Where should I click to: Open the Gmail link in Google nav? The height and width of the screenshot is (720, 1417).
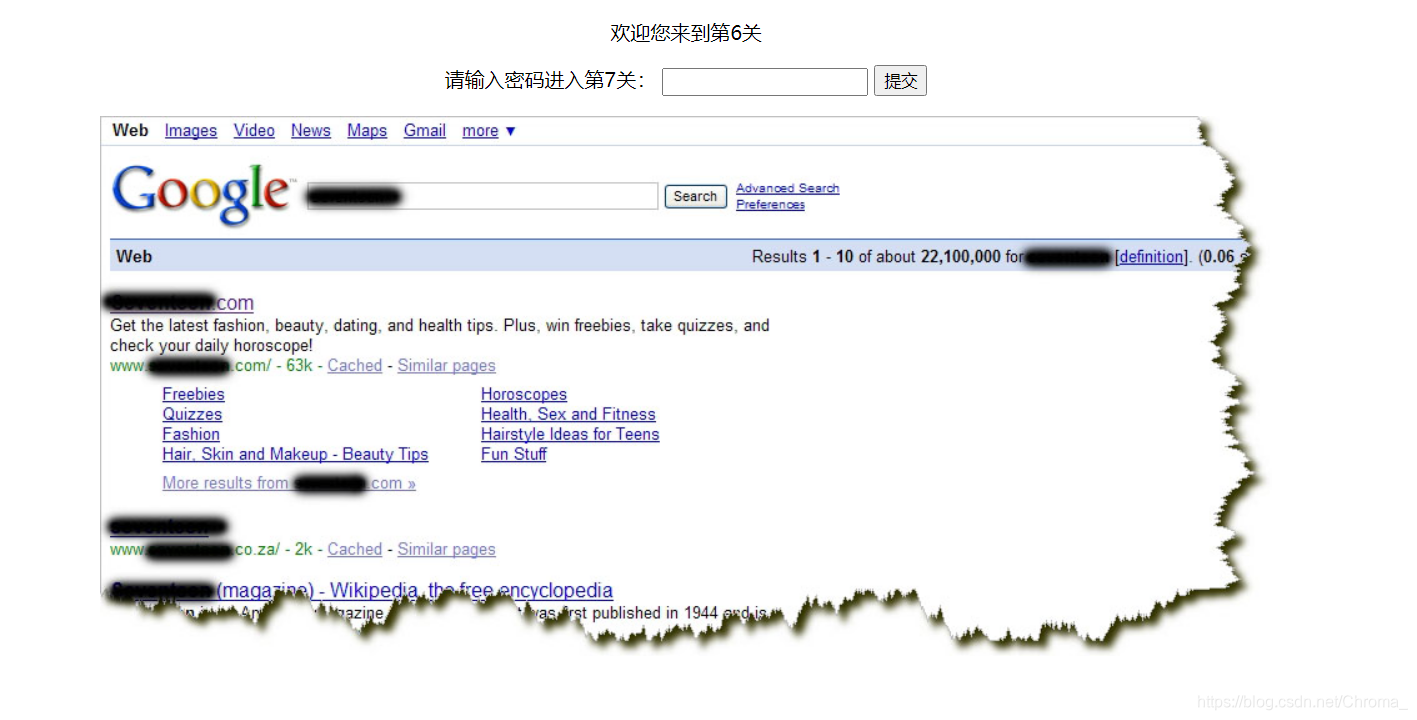tap(425, 131)
